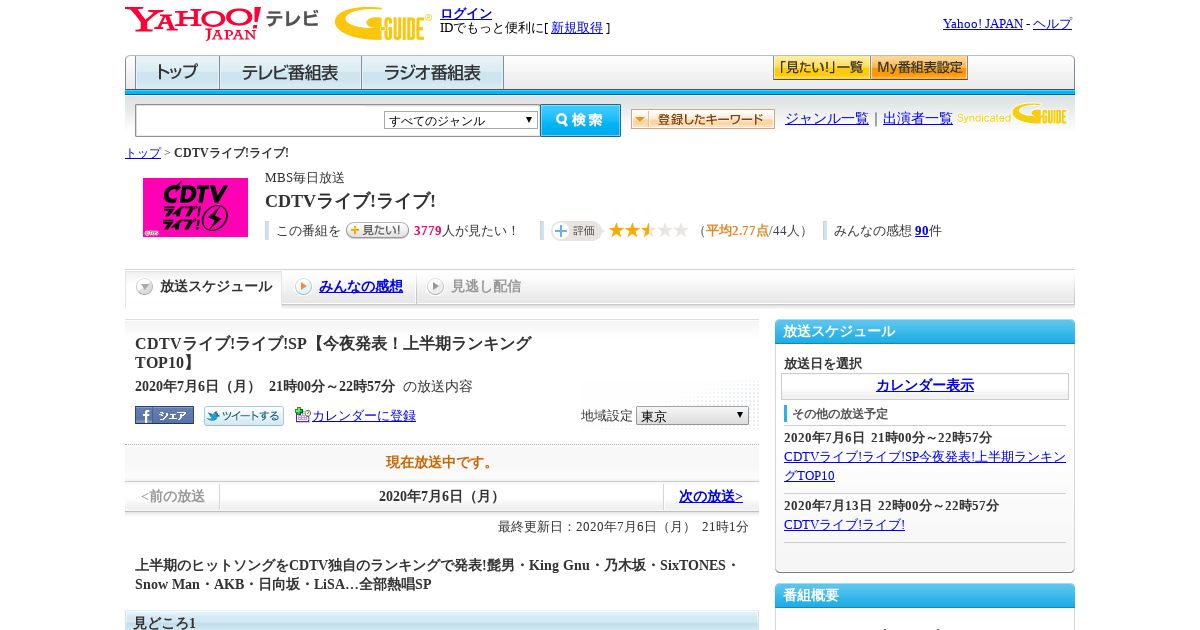The width and height of the screenshot is (1200, 630).
Task: Open カレンダーに登録 link
Action: pos(364,416)
